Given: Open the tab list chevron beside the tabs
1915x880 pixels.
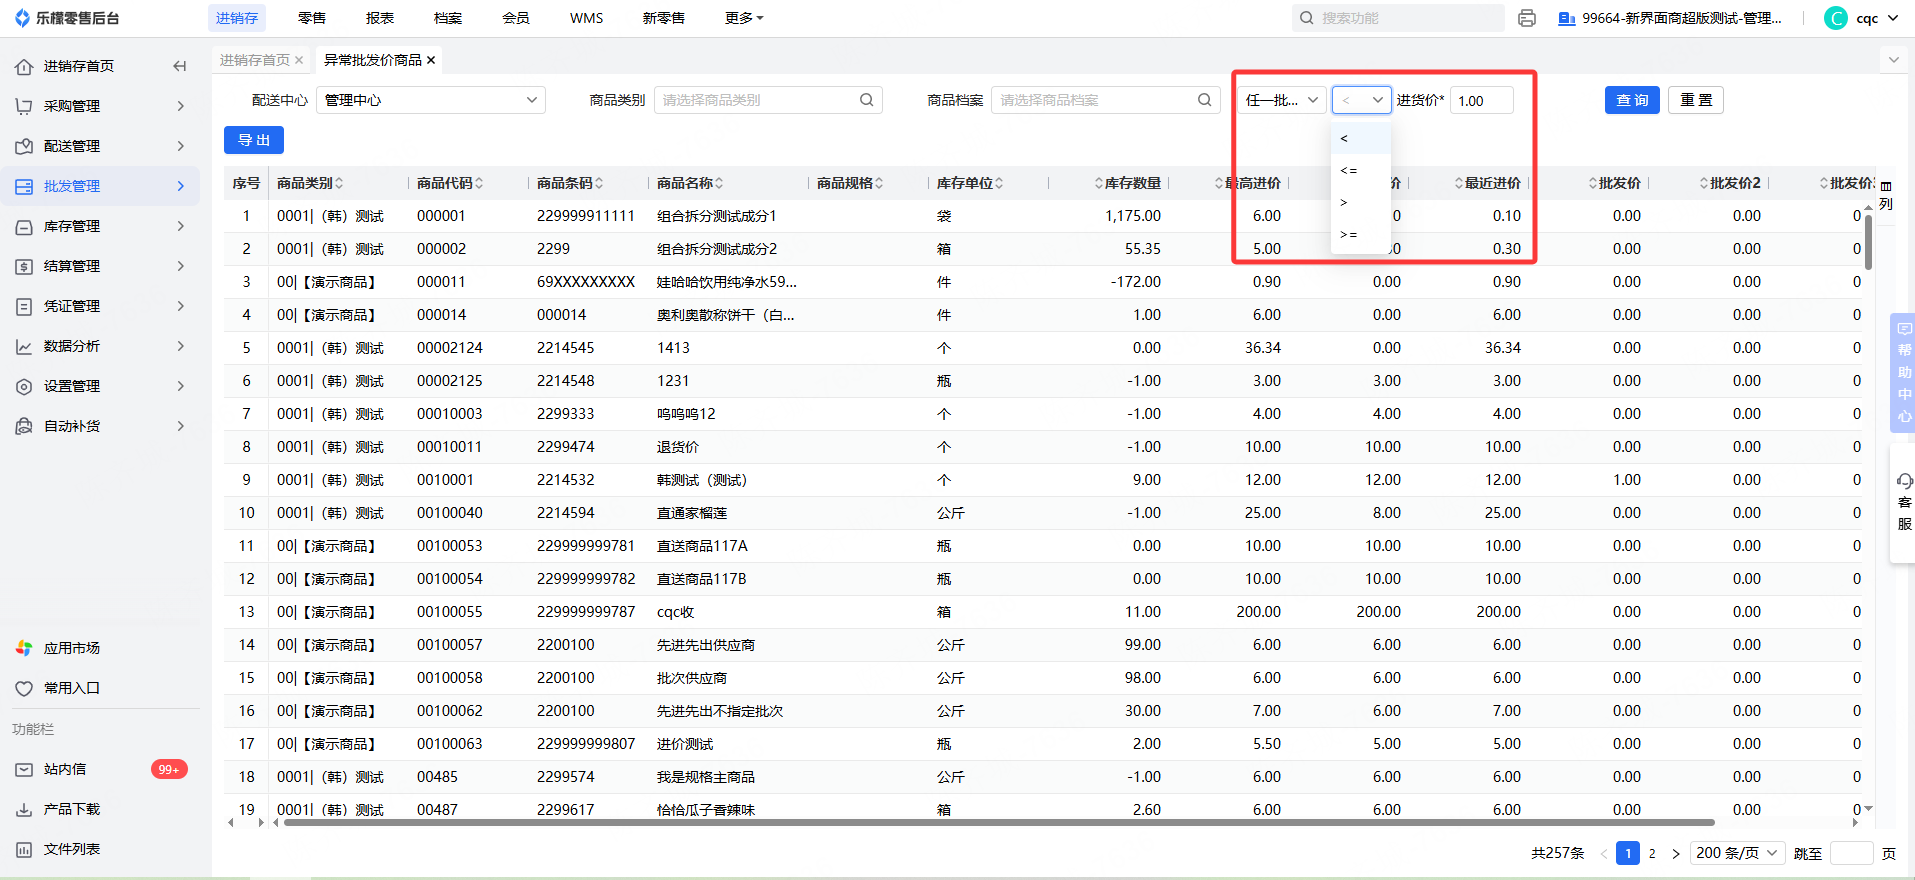Looking at the screenshot, I should [1893, 60].
